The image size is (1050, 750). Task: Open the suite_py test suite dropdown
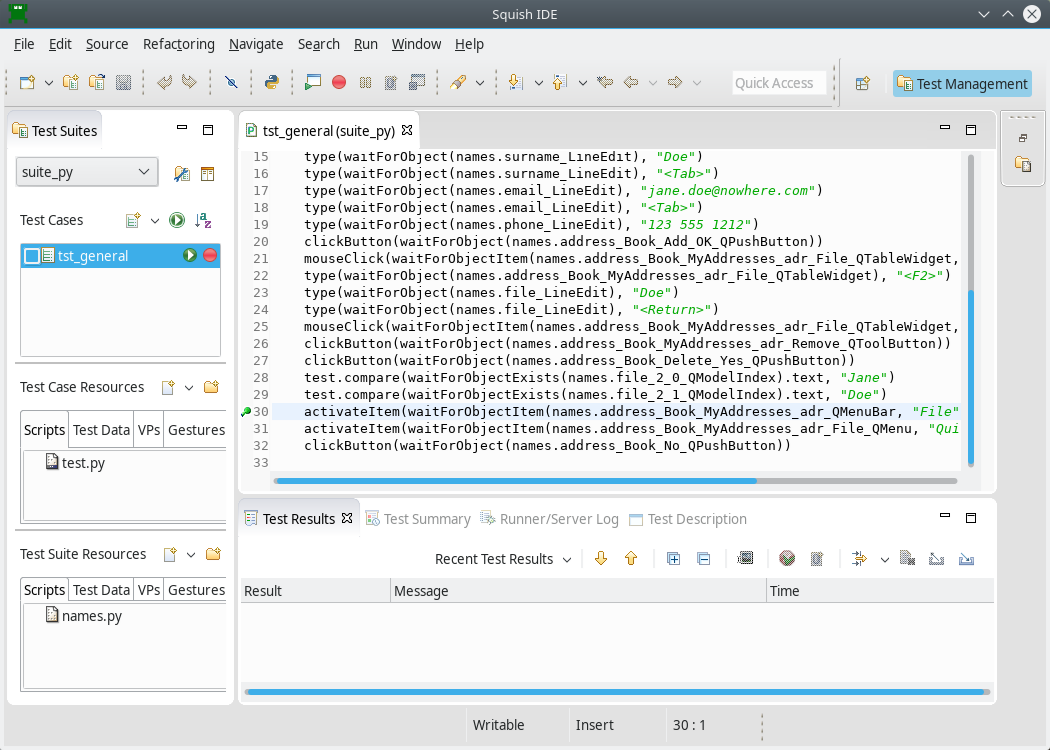87,172
